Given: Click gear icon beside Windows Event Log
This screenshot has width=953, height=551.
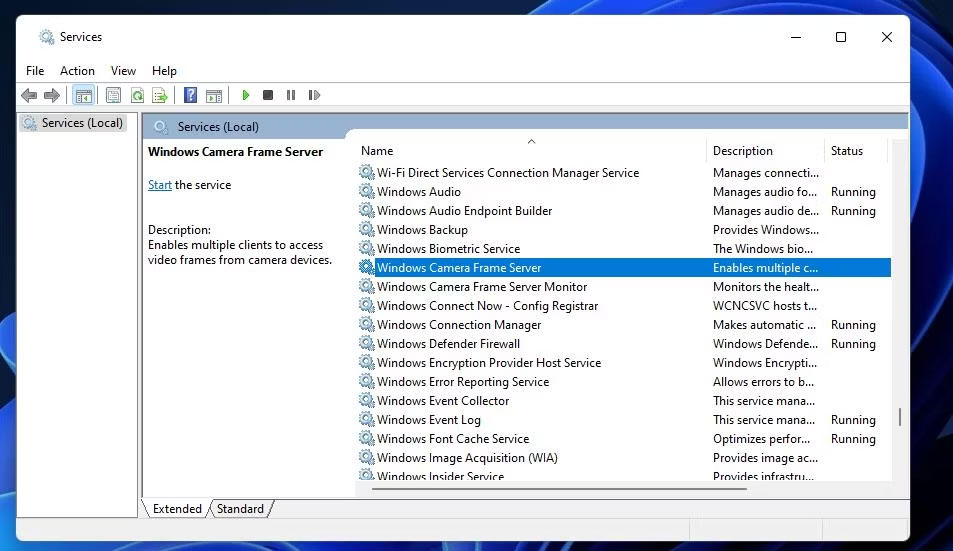Looking at the screenshot, I should click(x=366, y=419).
